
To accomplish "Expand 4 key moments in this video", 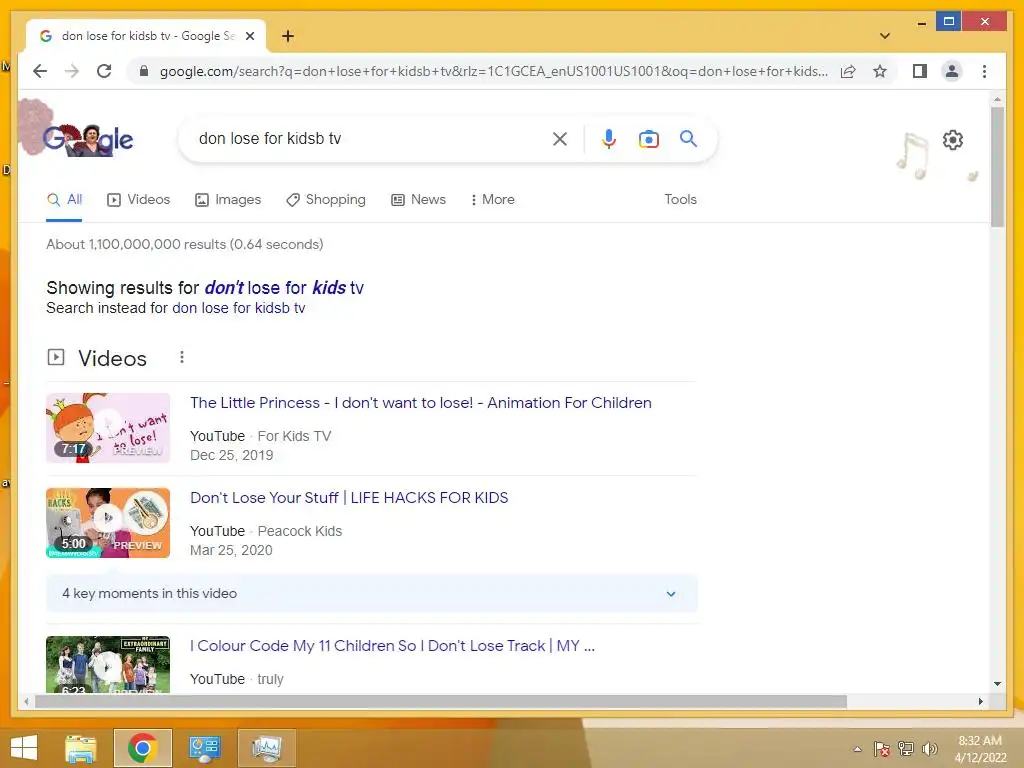I will point(372,594).
